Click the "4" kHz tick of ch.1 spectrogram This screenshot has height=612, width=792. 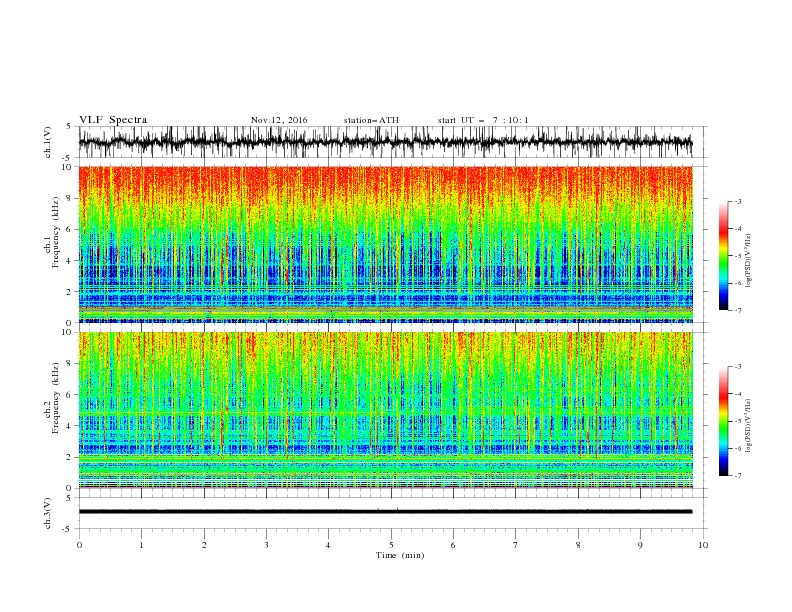pos(70,261)
